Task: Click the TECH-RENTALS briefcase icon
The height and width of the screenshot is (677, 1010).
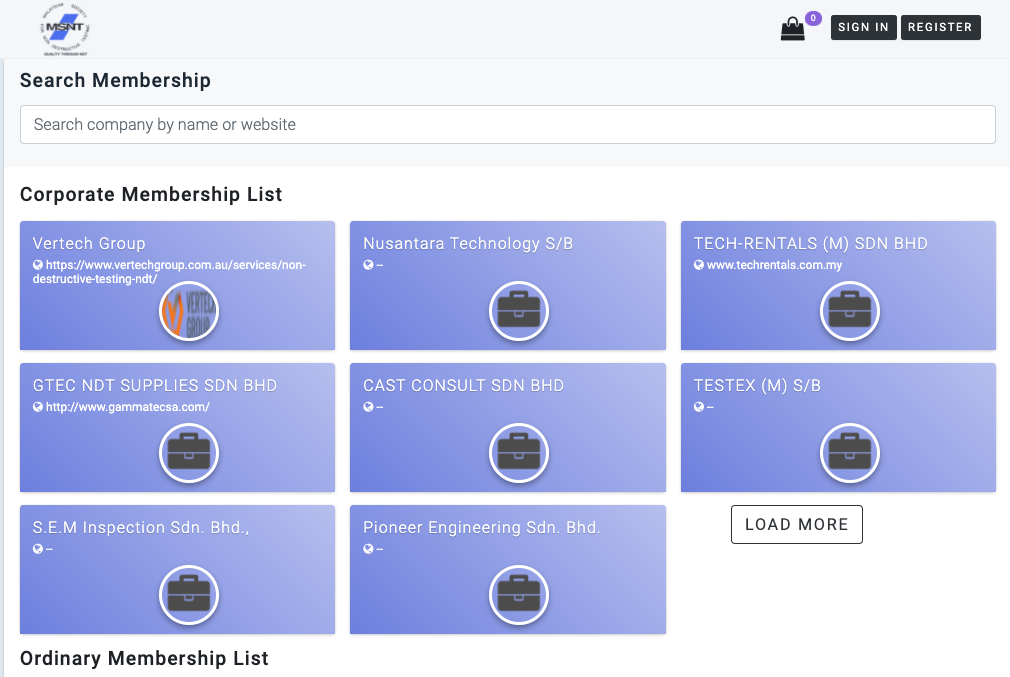Action: 850,311
